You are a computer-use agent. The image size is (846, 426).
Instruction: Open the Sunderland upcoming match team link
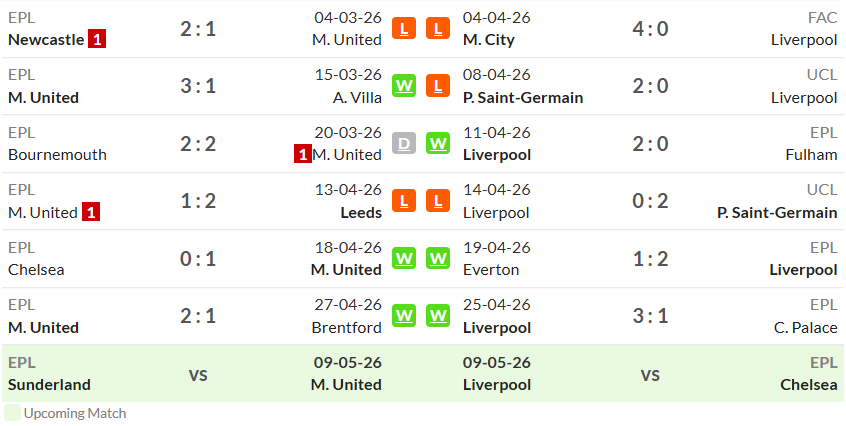[x=49, y=384]
